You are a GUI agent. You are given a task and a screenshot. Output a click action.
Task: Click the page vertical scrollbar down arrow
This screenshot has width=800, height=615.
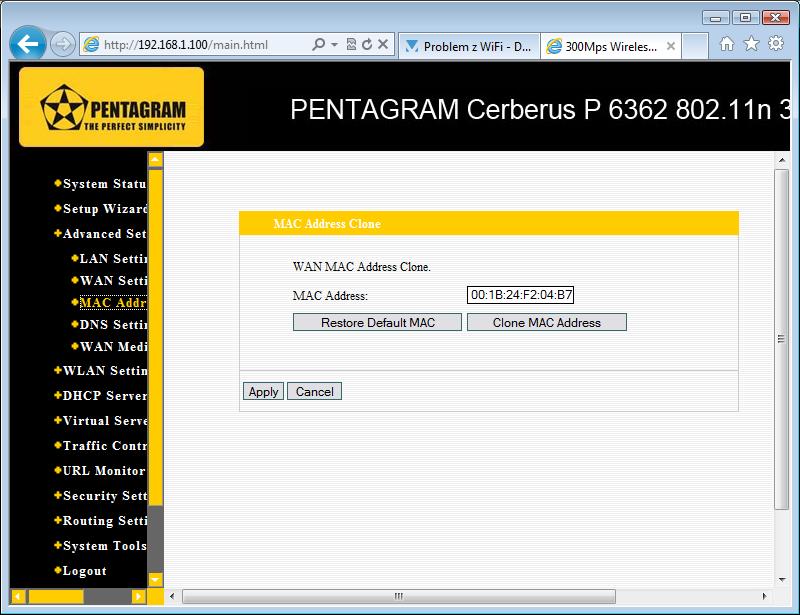coord(782,580)
